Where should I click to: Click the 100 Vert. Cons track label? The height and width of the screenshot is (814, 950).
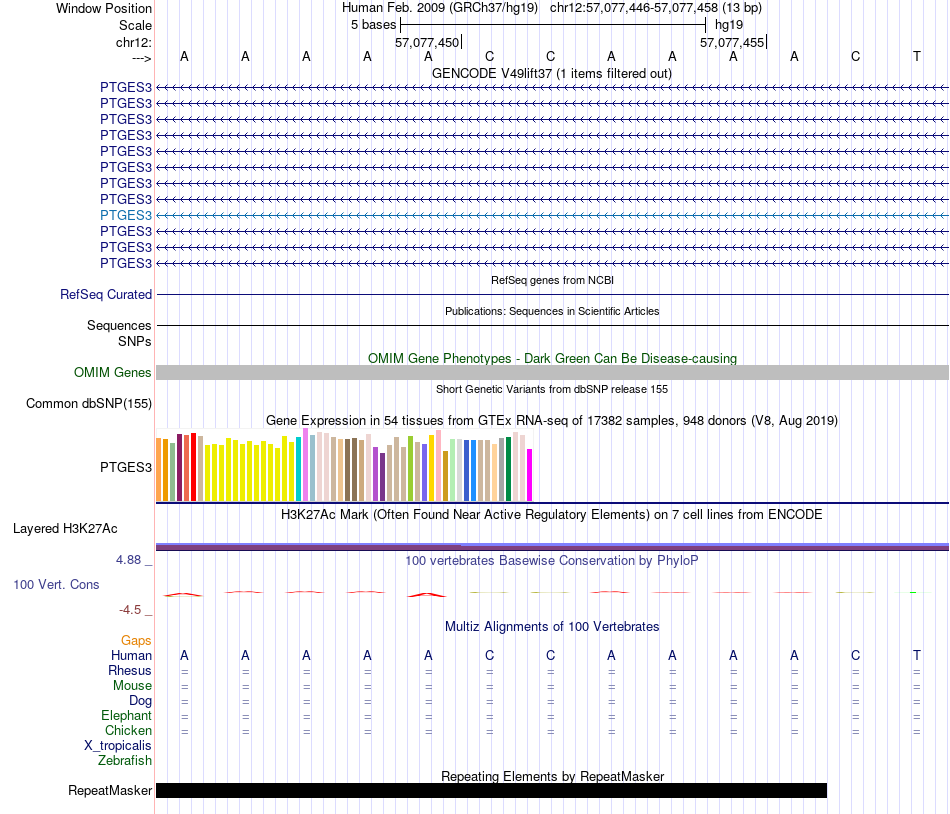click(56, 584)
